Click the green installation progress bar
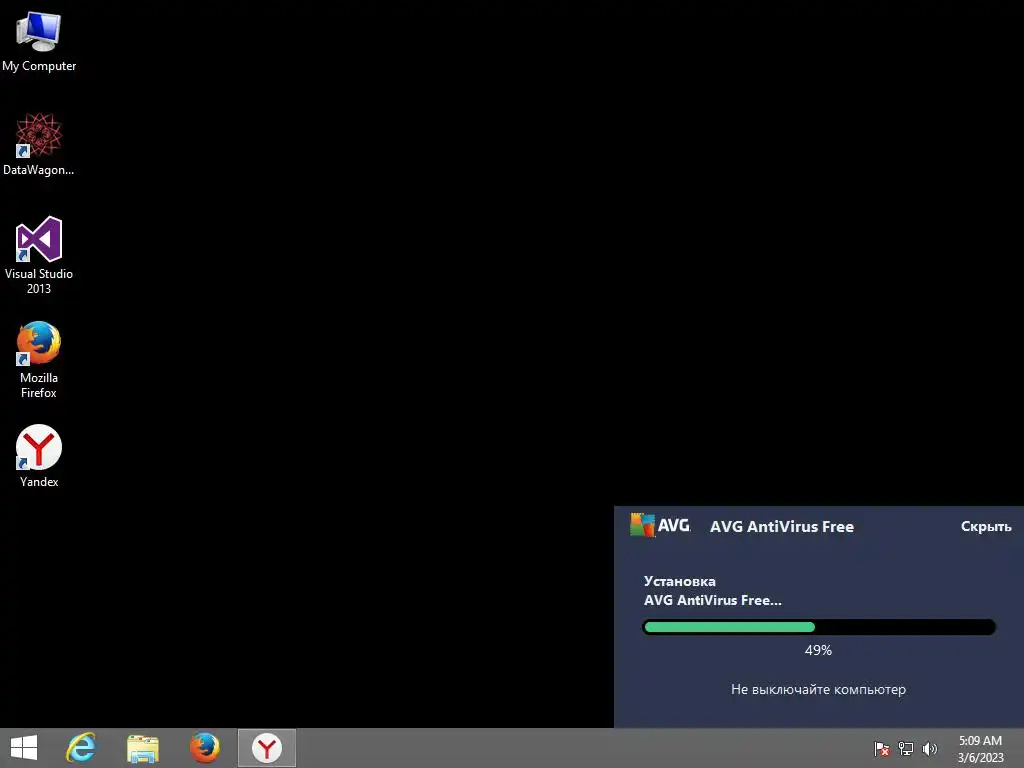 819,627
